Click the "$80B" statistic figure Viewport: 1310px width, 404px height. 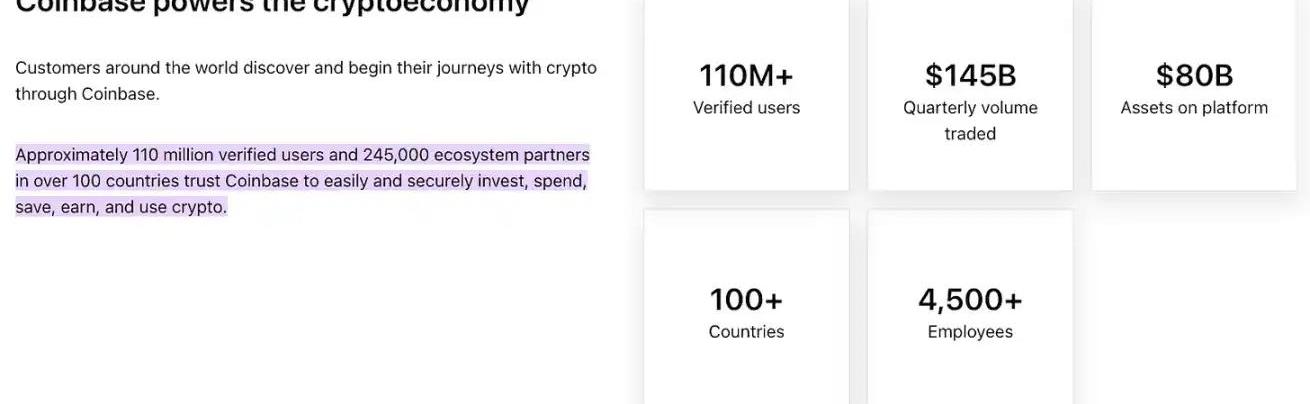click(1194, 76)
